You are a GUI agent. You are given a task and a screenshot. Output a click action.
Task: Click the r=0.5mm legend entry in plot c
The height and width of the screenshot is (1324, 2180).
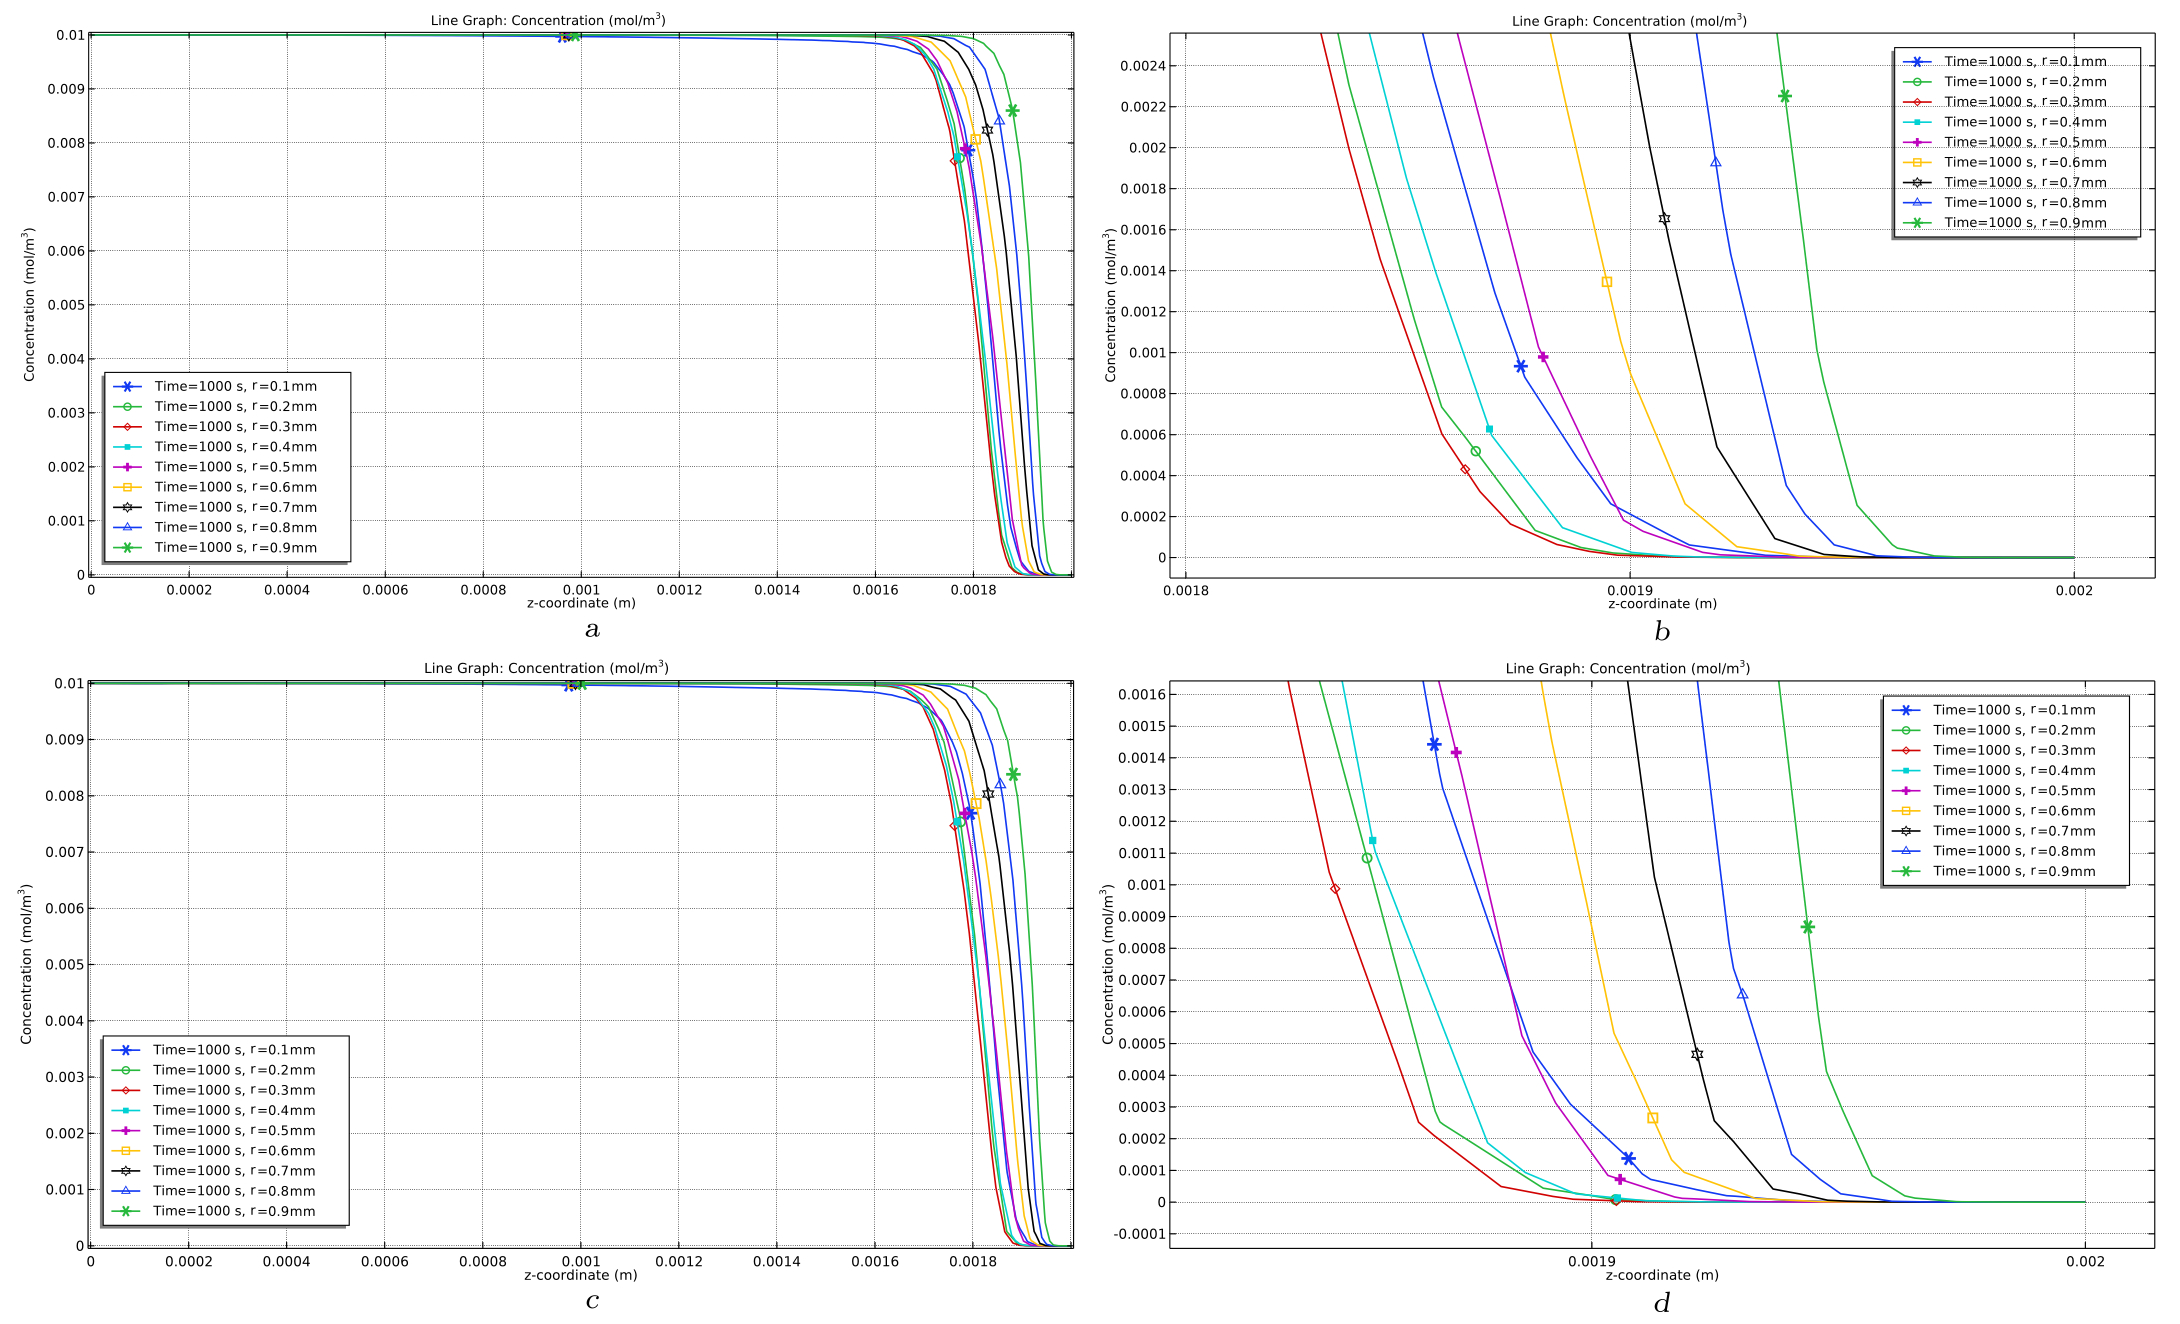pyautogui.click(x=233, y=1131)
